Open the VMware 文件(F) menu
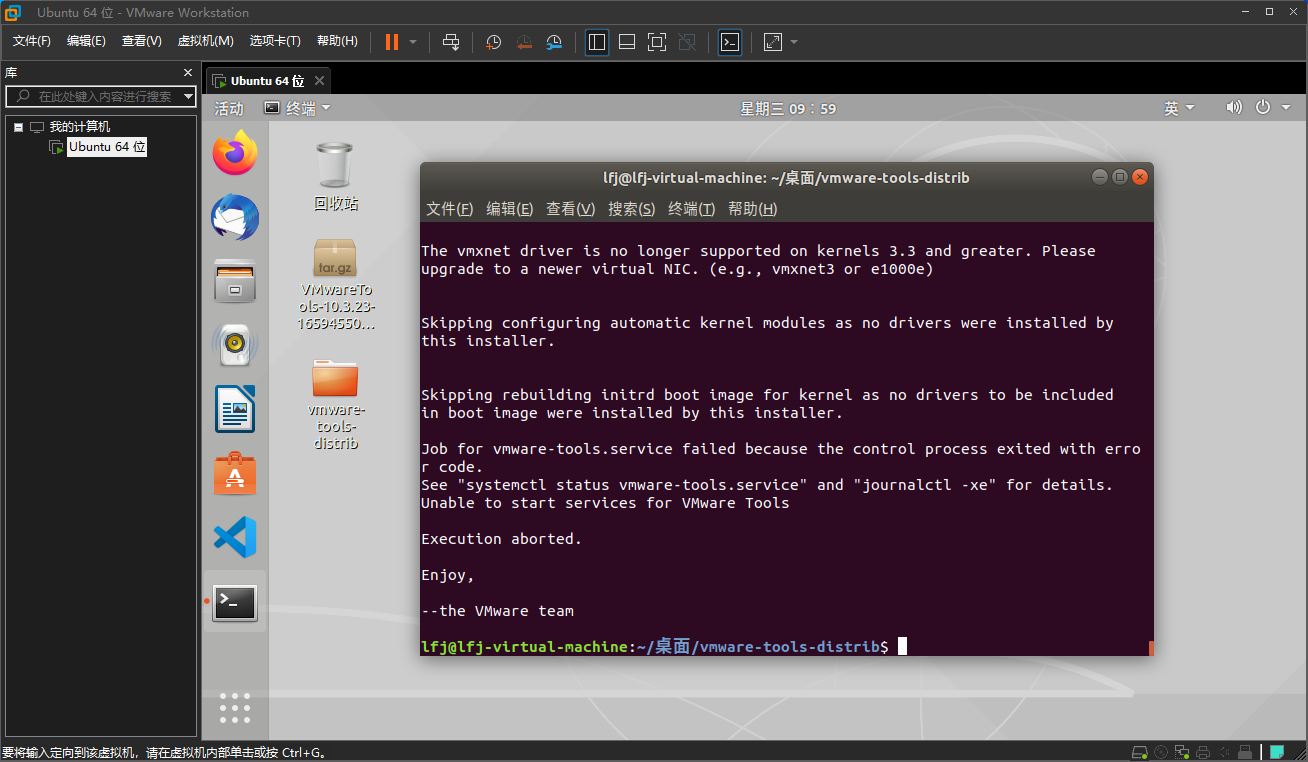The image size is (1308, 762). [32, 41]
